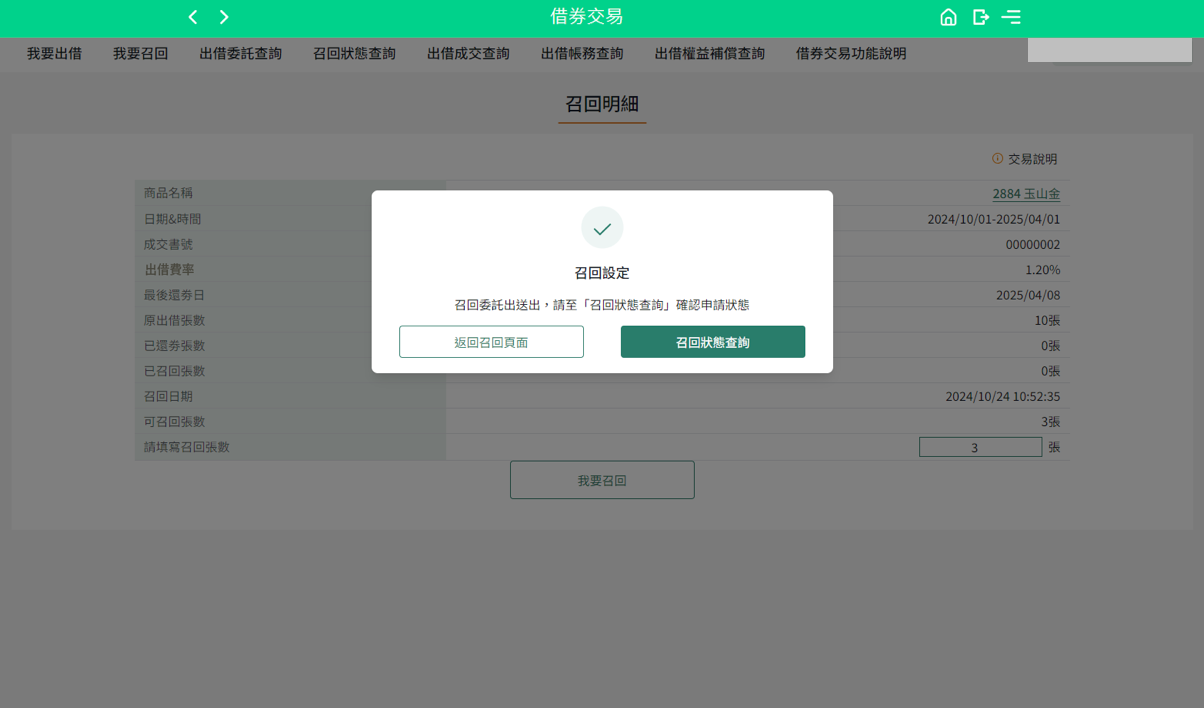This screenshot has width=1204, height=708.
Task: Open 出借委託查詢 tab
Action: pos(240,54)
